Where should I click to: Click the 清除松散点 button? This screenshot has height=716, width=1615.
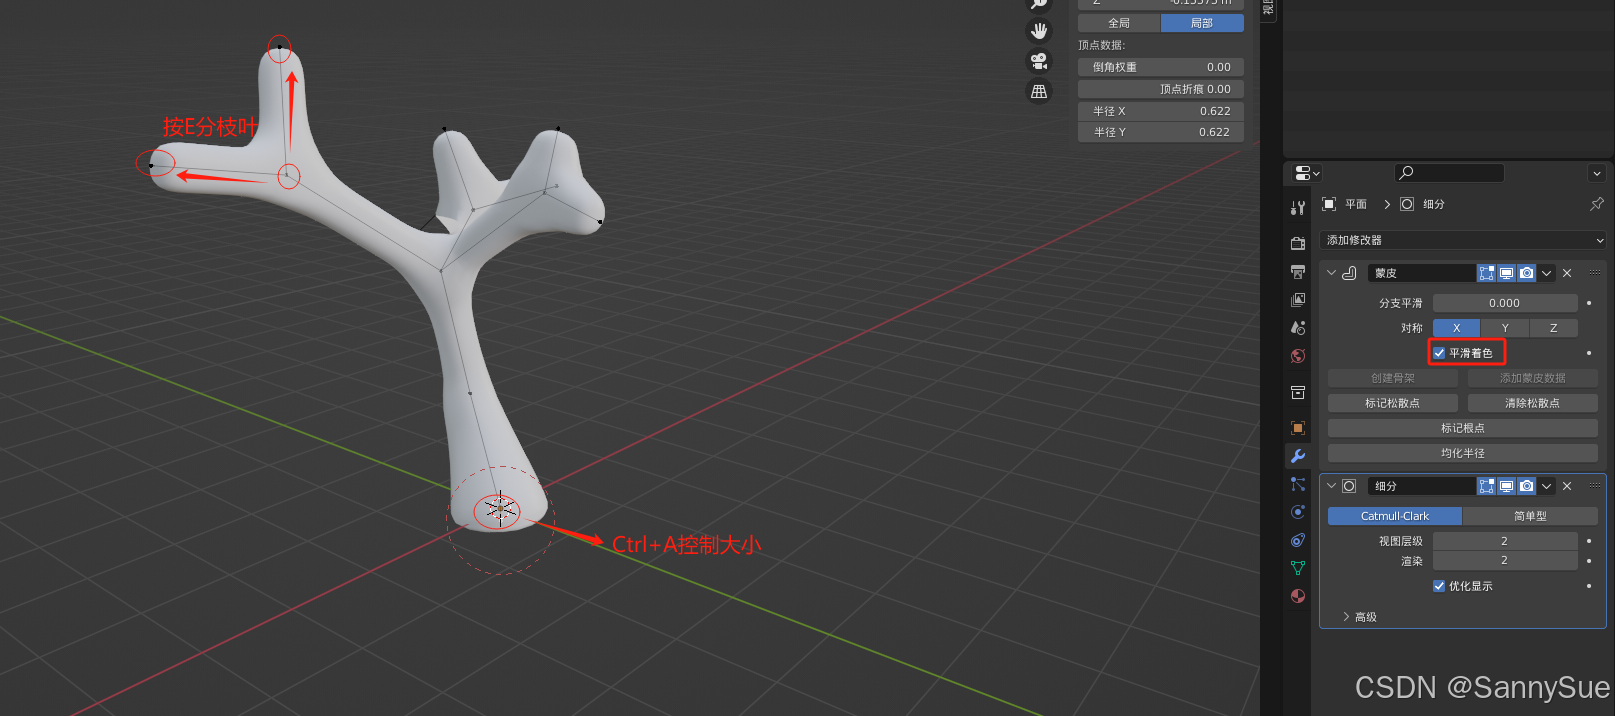tap(1532, 403)
